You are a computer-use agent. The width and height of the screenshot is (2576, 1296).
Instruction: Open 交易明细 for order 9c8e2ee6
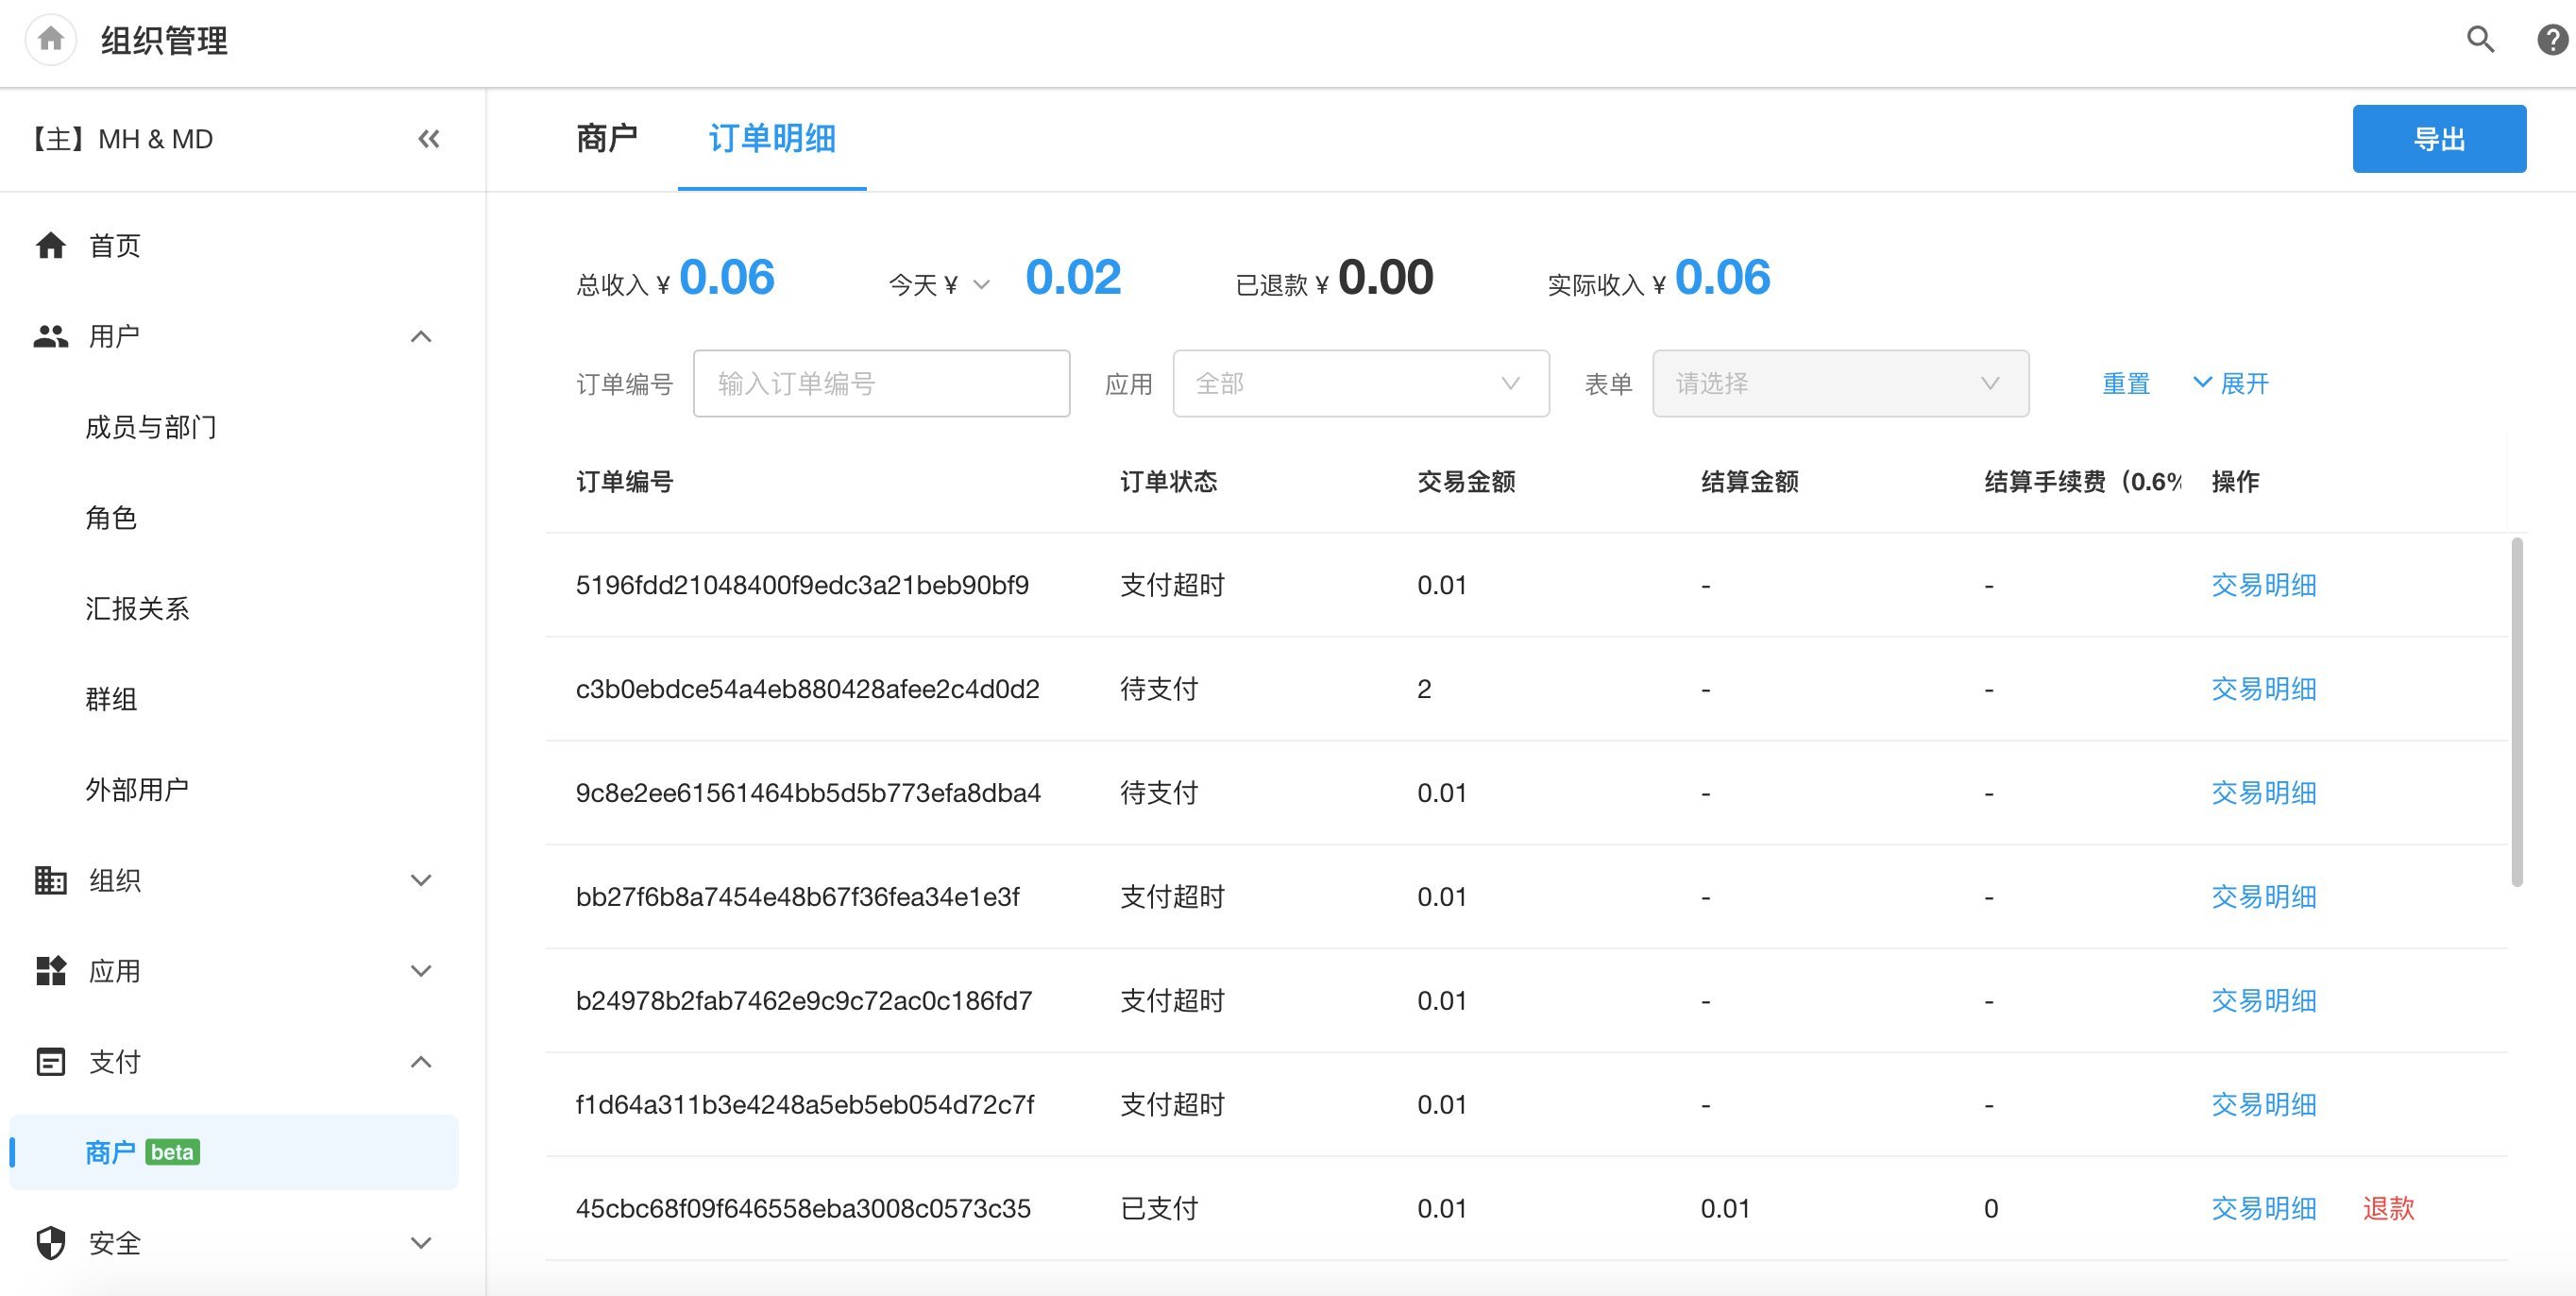(x=2264, y=793)
